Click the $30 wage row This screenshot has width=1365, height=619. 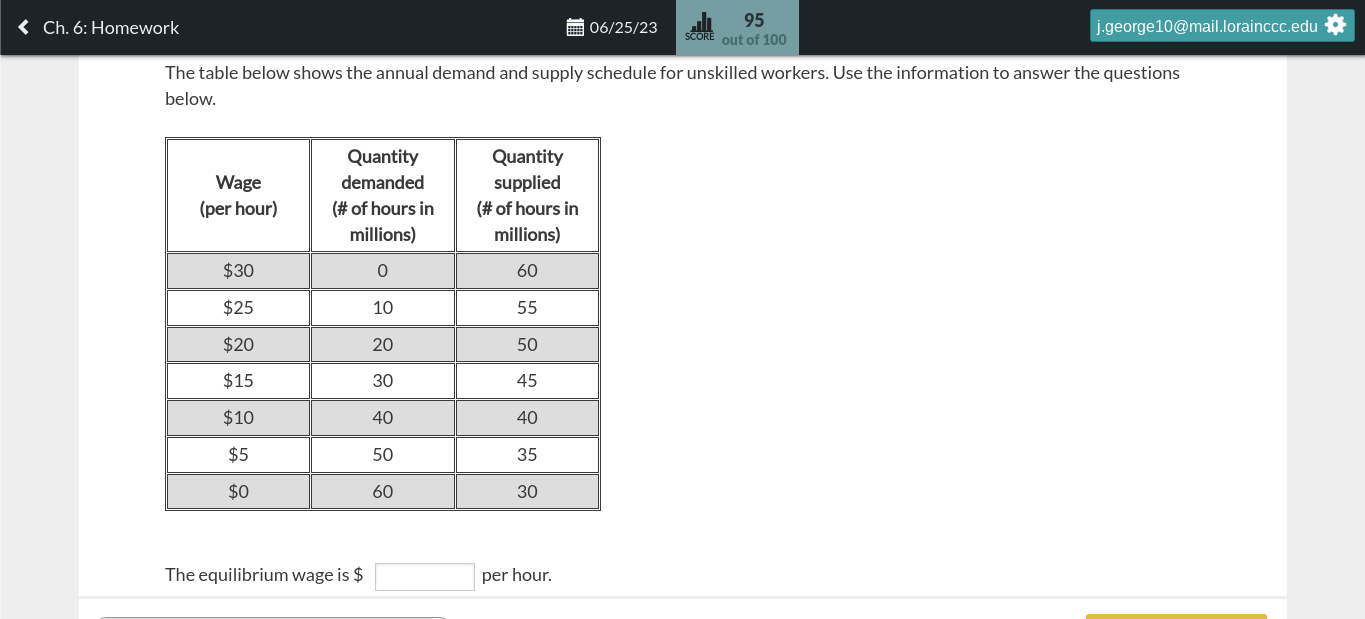[238, 270]
